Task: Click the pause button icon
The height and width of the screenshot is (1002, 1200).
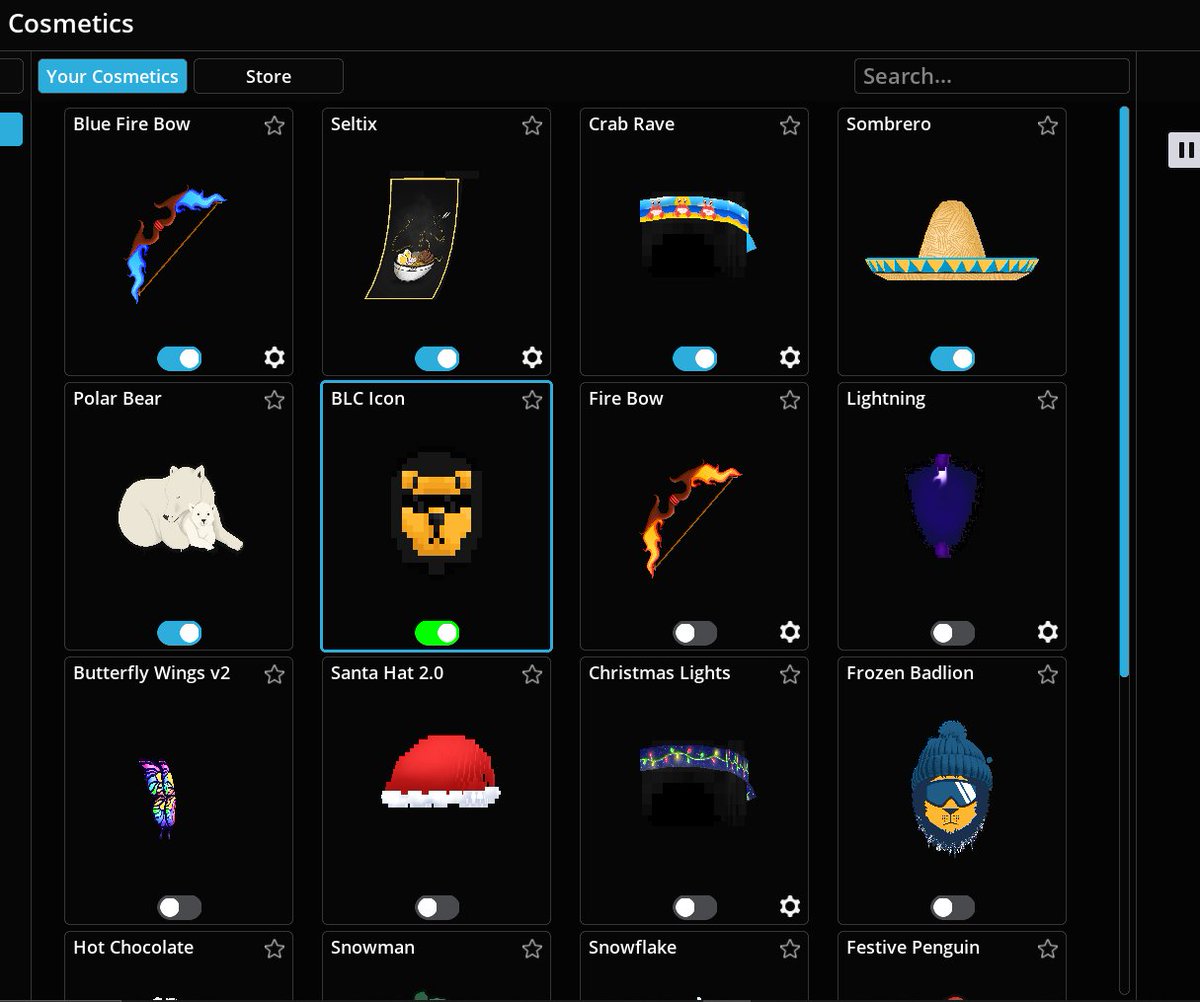Action: point(1185,150)
